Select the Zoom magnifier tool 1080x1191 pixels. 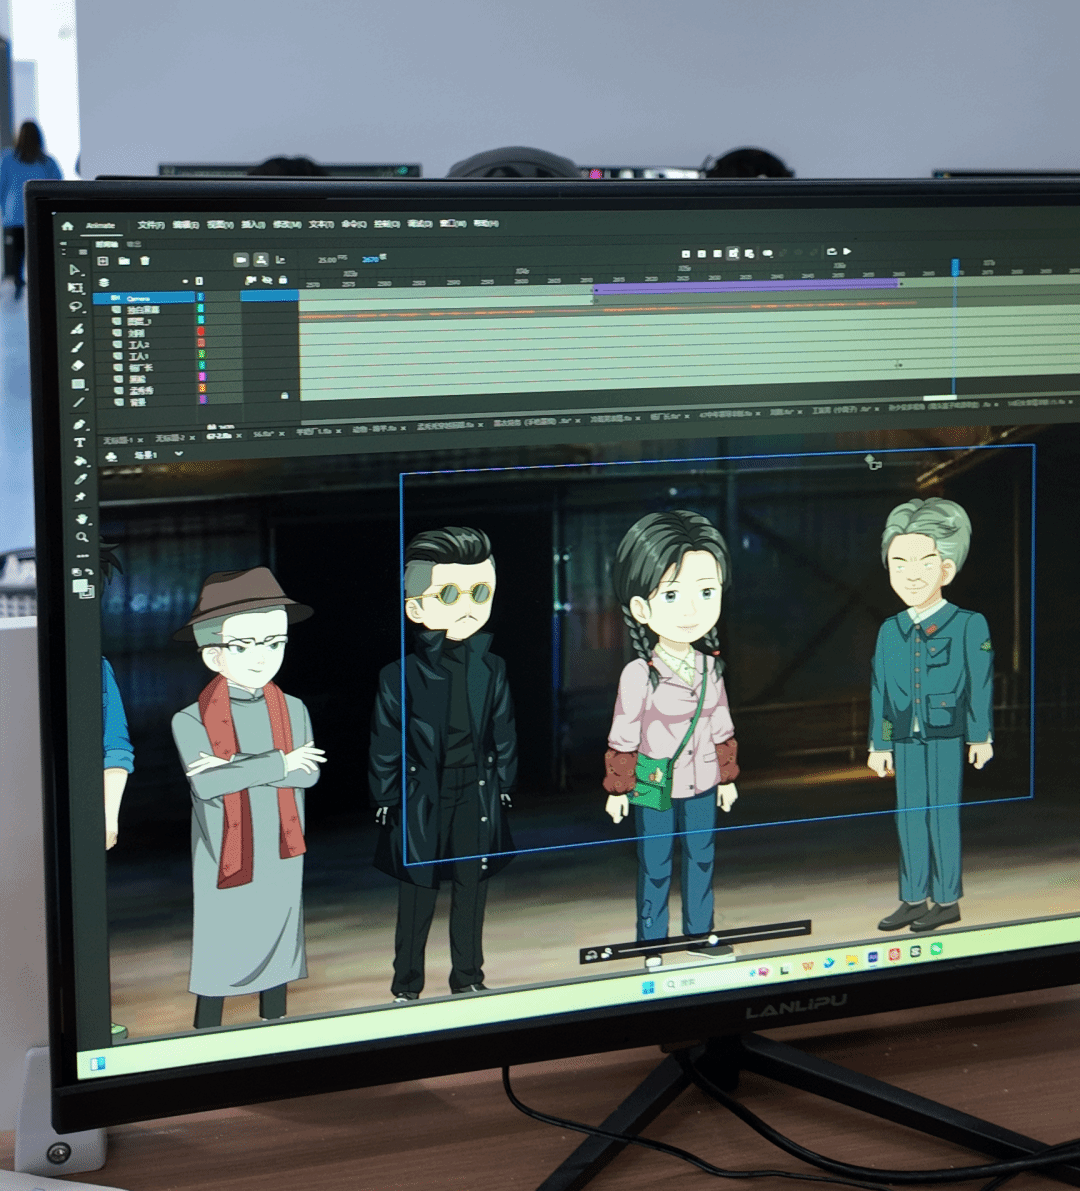[82, 537]
